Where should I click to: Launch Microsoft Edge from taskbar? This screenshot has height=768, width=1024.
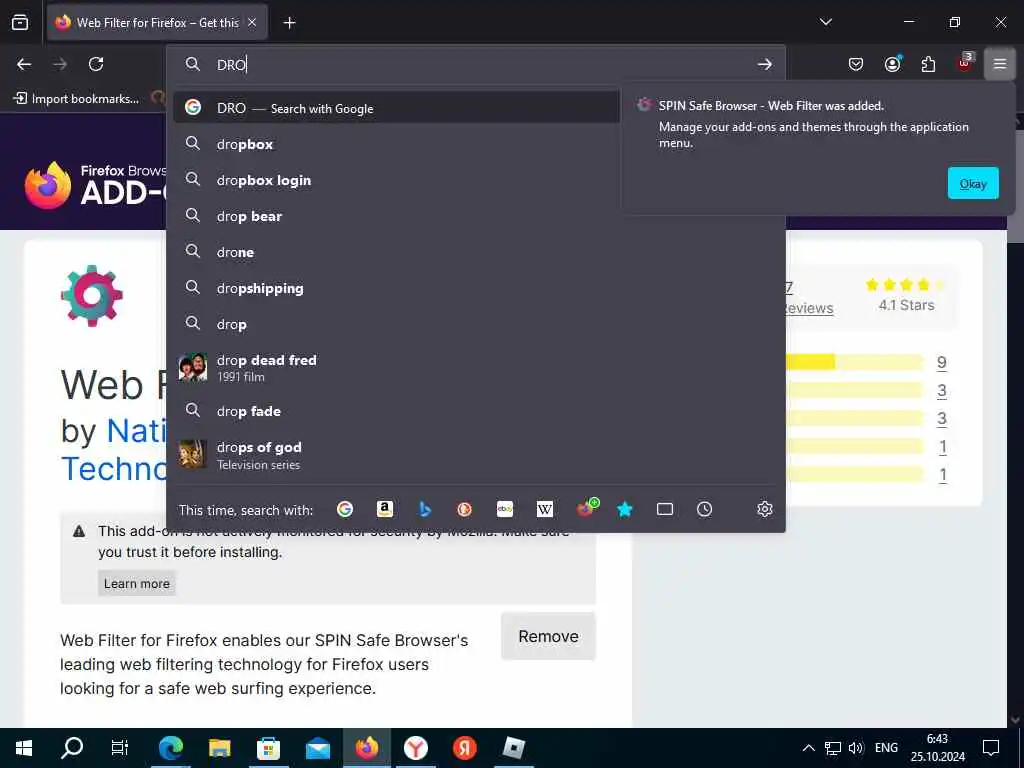(x=170, y=748)
